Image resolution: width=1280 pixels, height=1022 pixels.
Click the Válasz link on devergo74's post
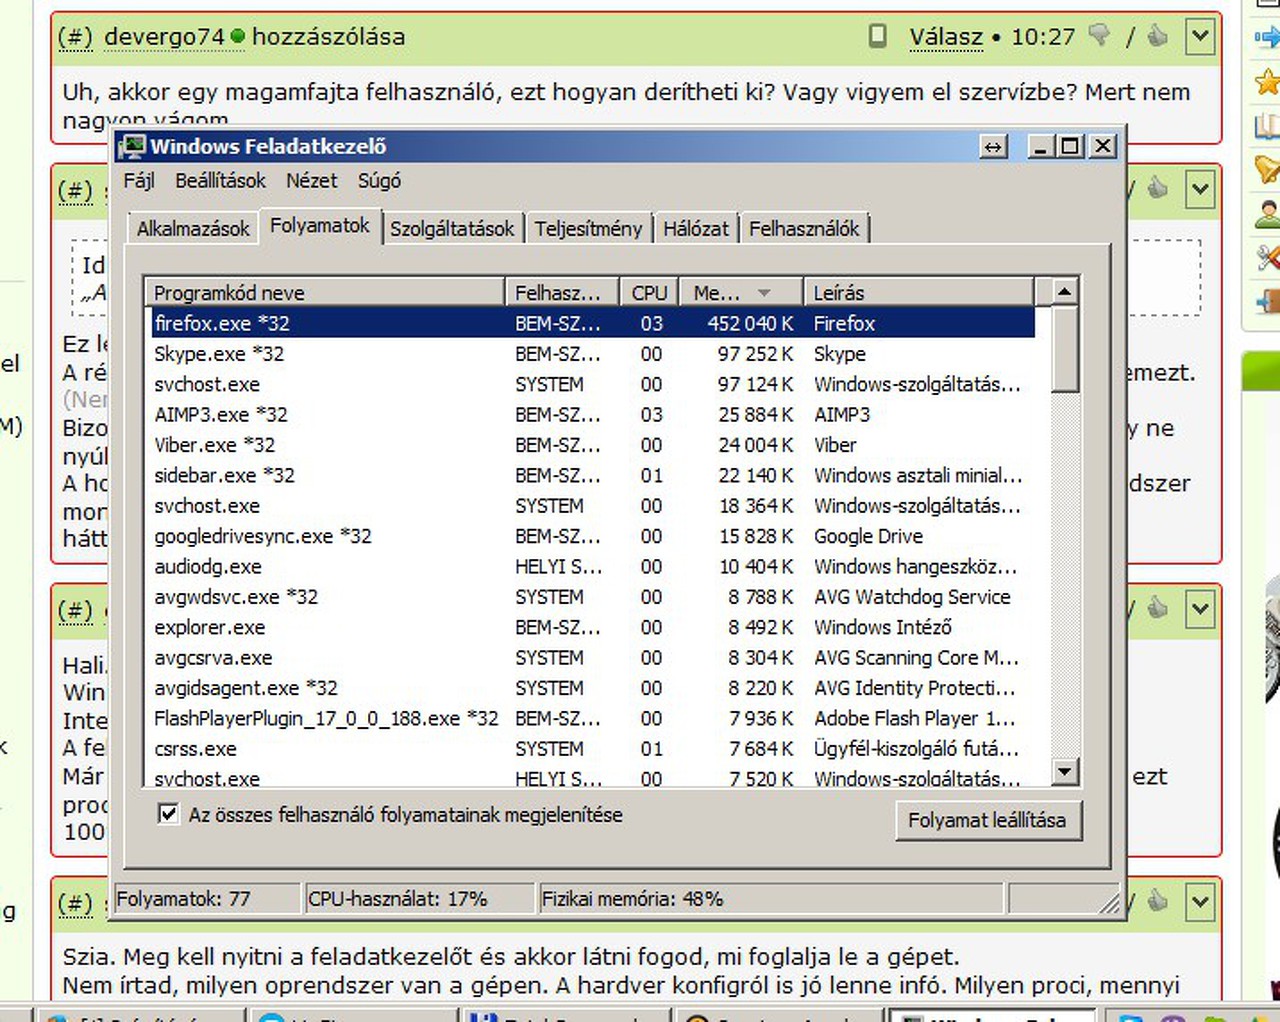pos(946,37)
